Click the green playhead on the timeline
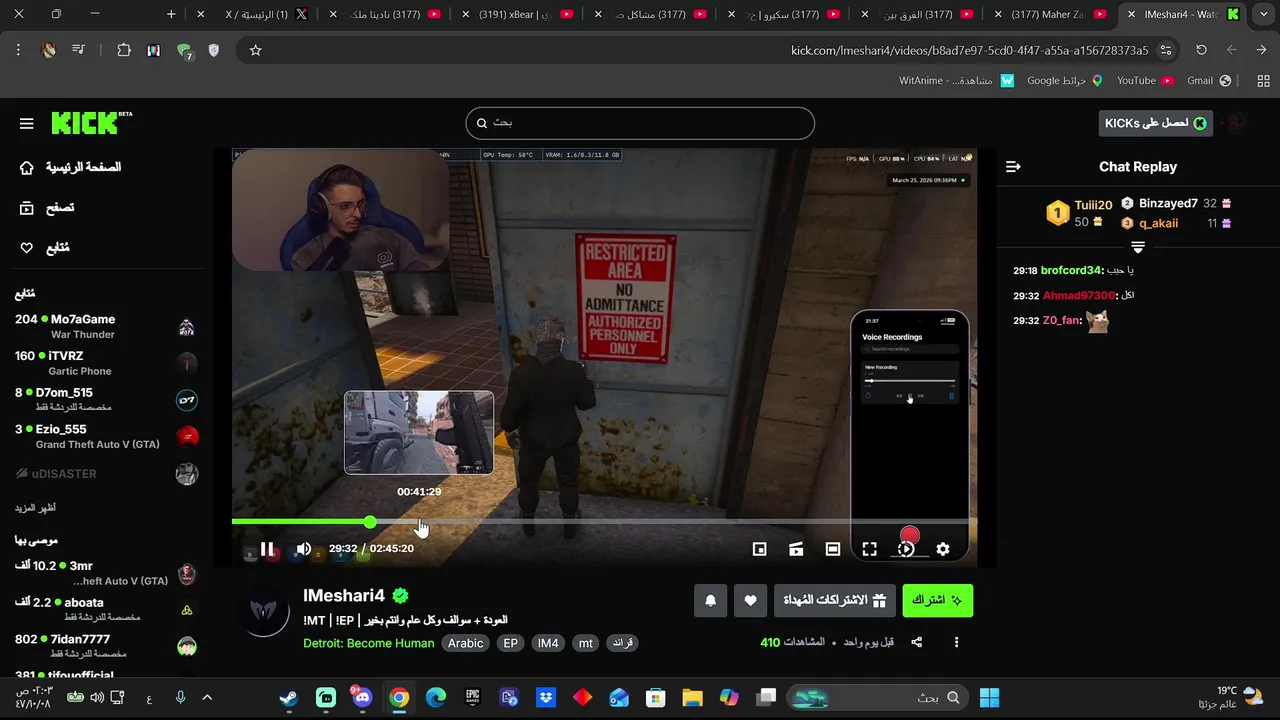 (x=370, y=522)
